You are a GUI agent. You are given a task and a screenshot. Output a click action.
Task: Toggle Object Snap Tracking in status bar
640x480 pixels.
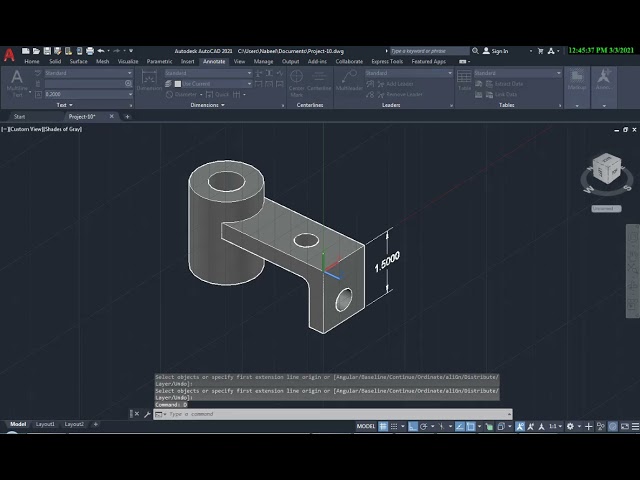tap(460, 427)
